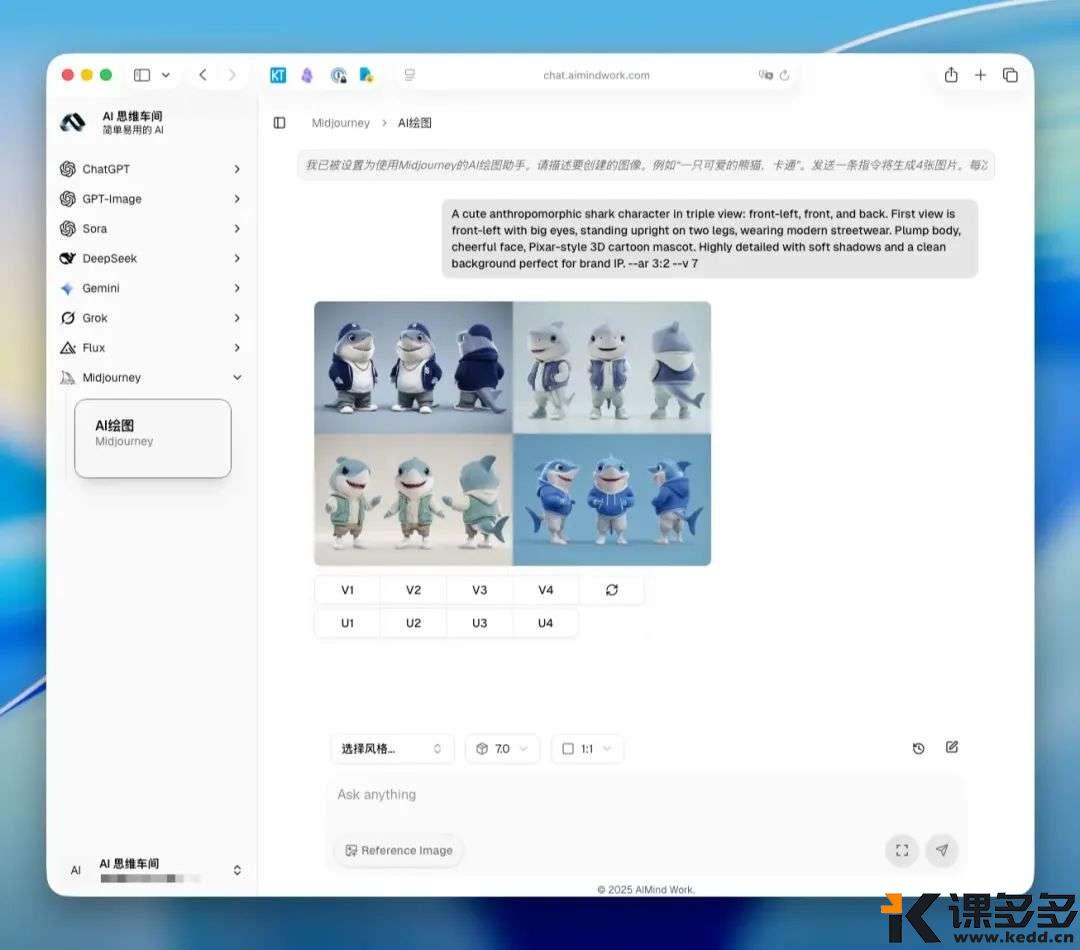Click the regenerate refresh icon beside V4
Image resolution: width=1080 pixels, height=950 pixels.
(611, 590)
